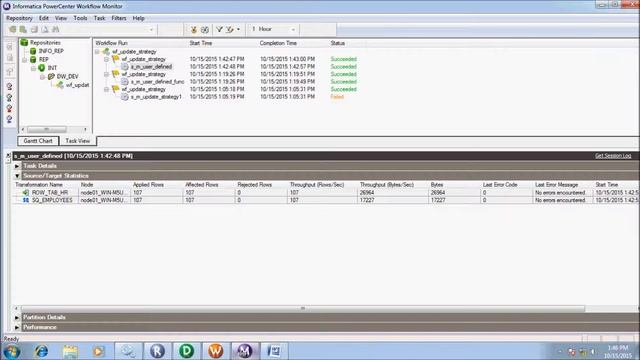Select the wf_updat workflow icon in the navigator
The width and height of the screenshot is (640, 360).
[x=60, y=85]
